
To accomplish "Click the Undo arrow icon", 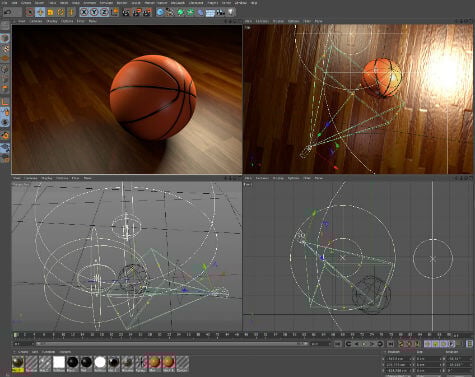I will tap(8, 12).
